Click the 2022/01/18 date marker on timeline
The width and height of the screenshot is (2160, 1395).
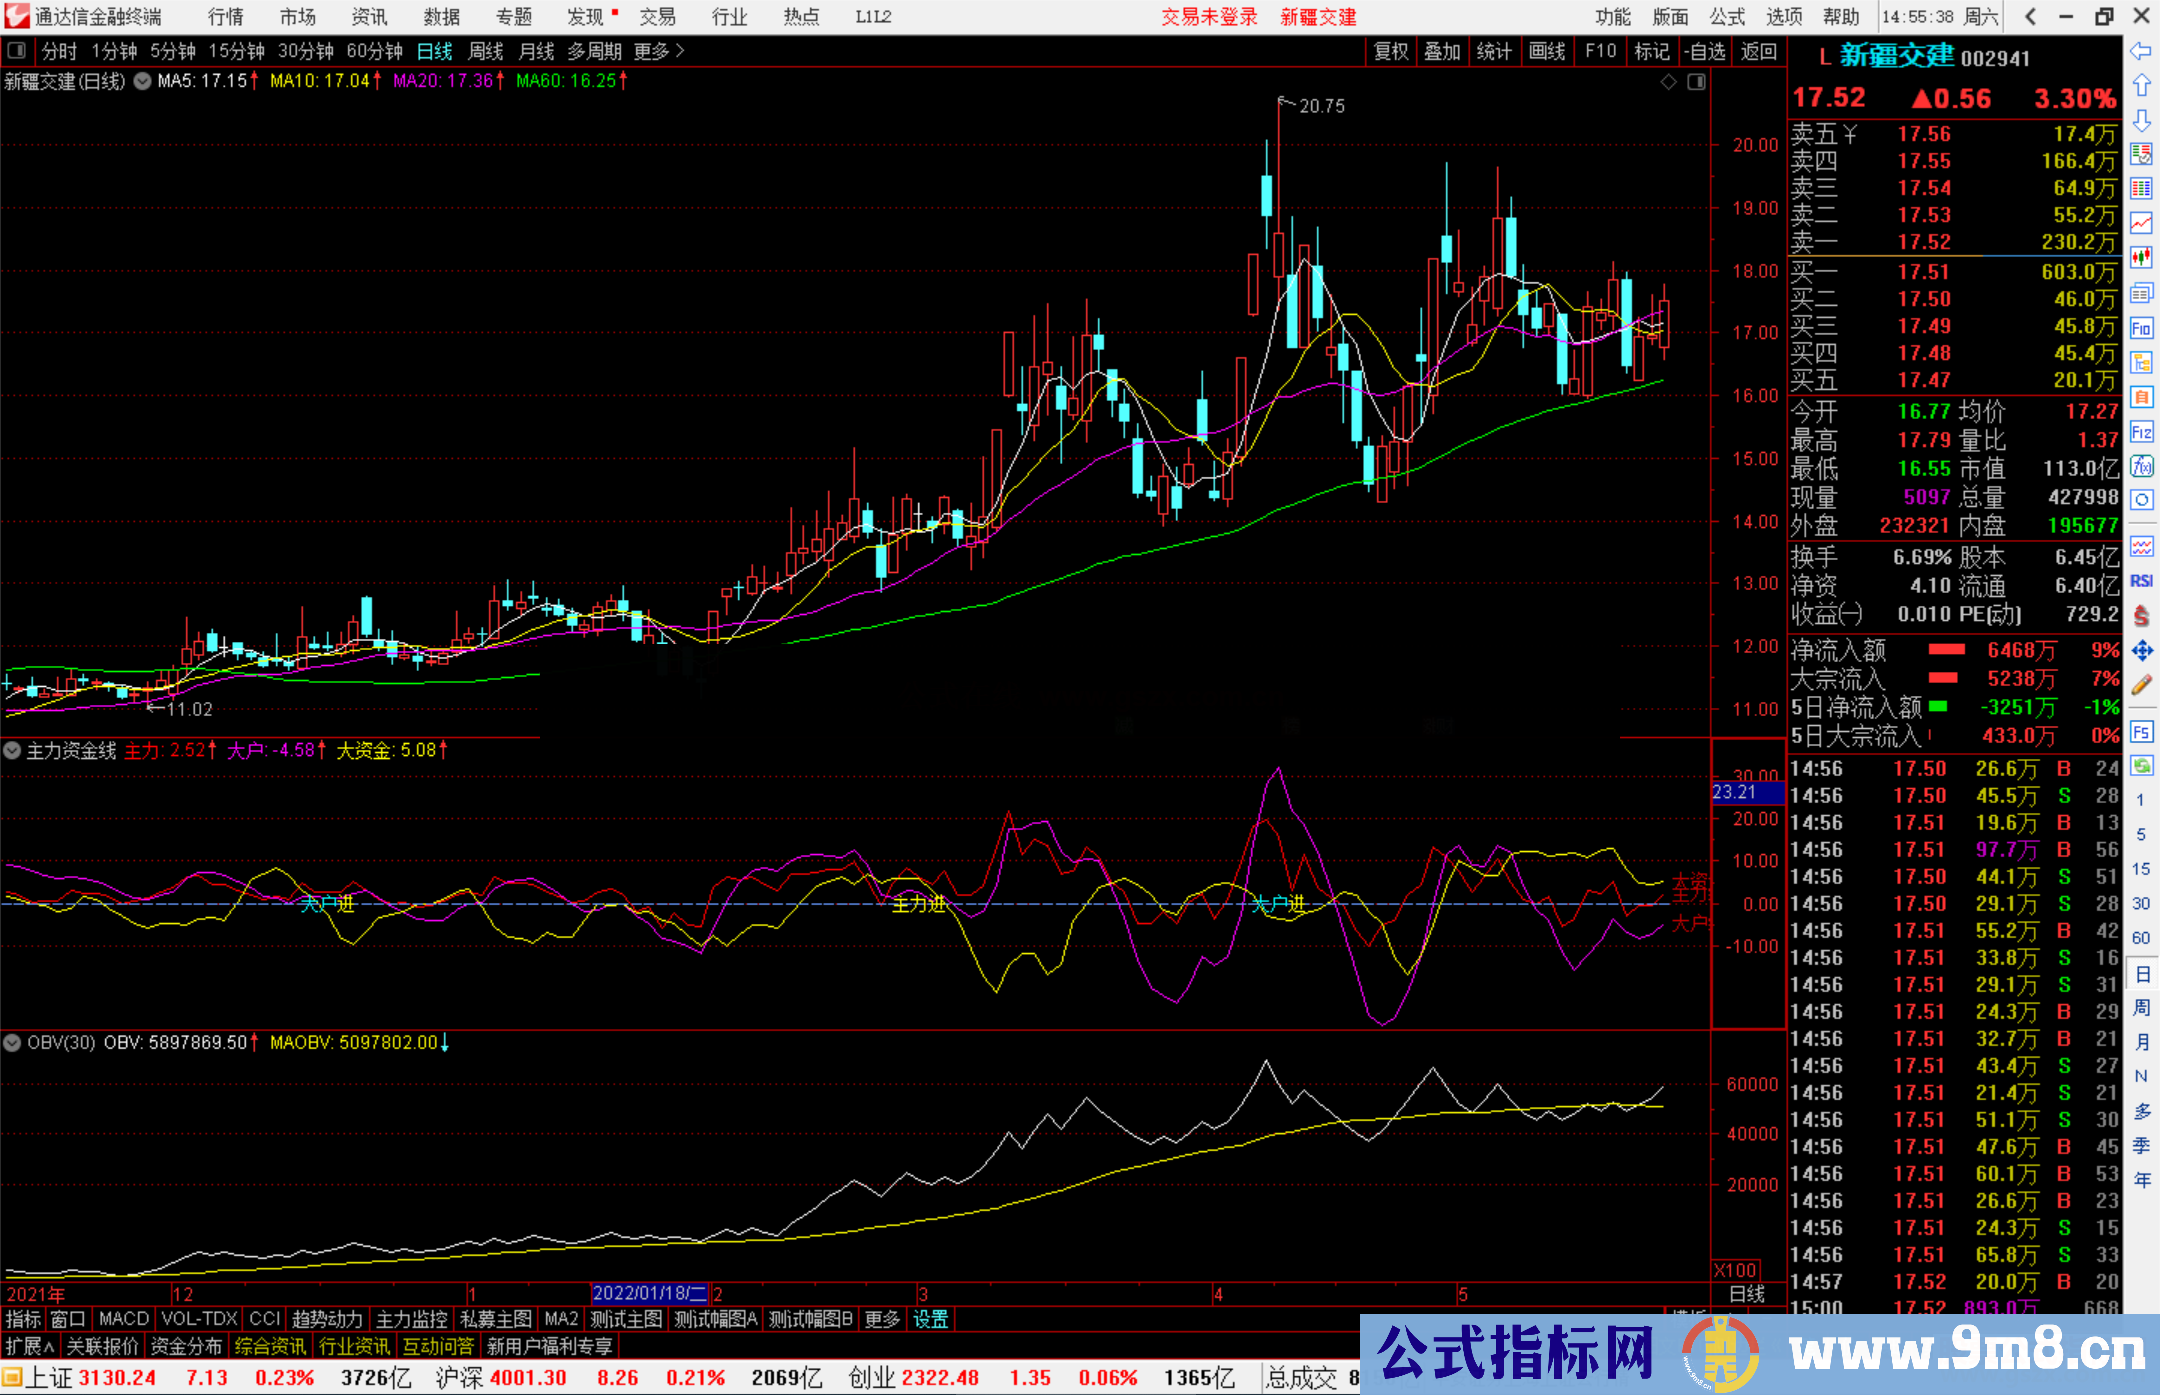click(649, 1294)
